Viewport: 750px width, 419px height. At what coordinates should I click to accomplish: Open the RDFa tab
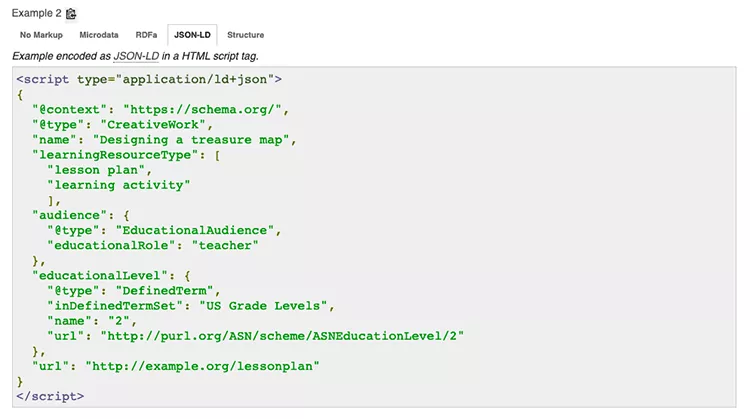pos(146,35)
